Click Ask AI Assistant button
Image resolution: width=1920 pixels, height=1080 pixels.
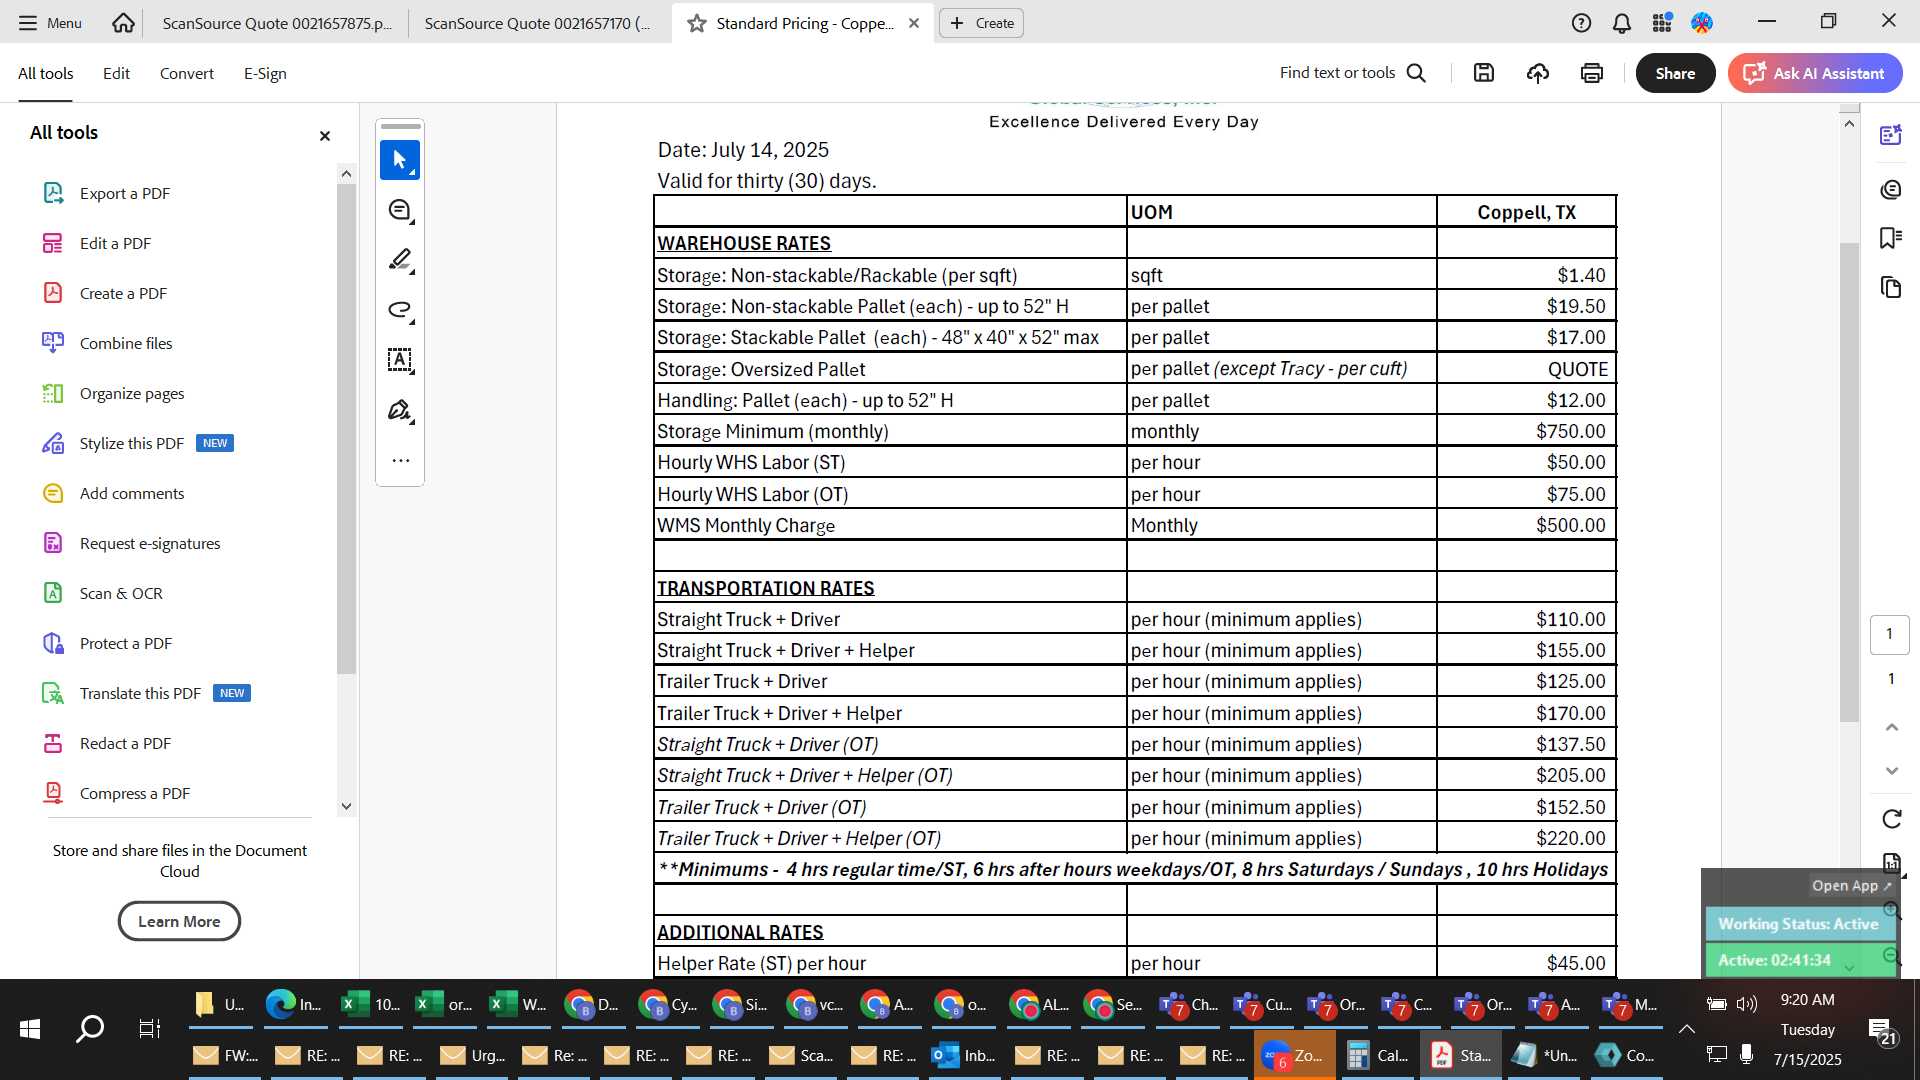coord(1814,73)
